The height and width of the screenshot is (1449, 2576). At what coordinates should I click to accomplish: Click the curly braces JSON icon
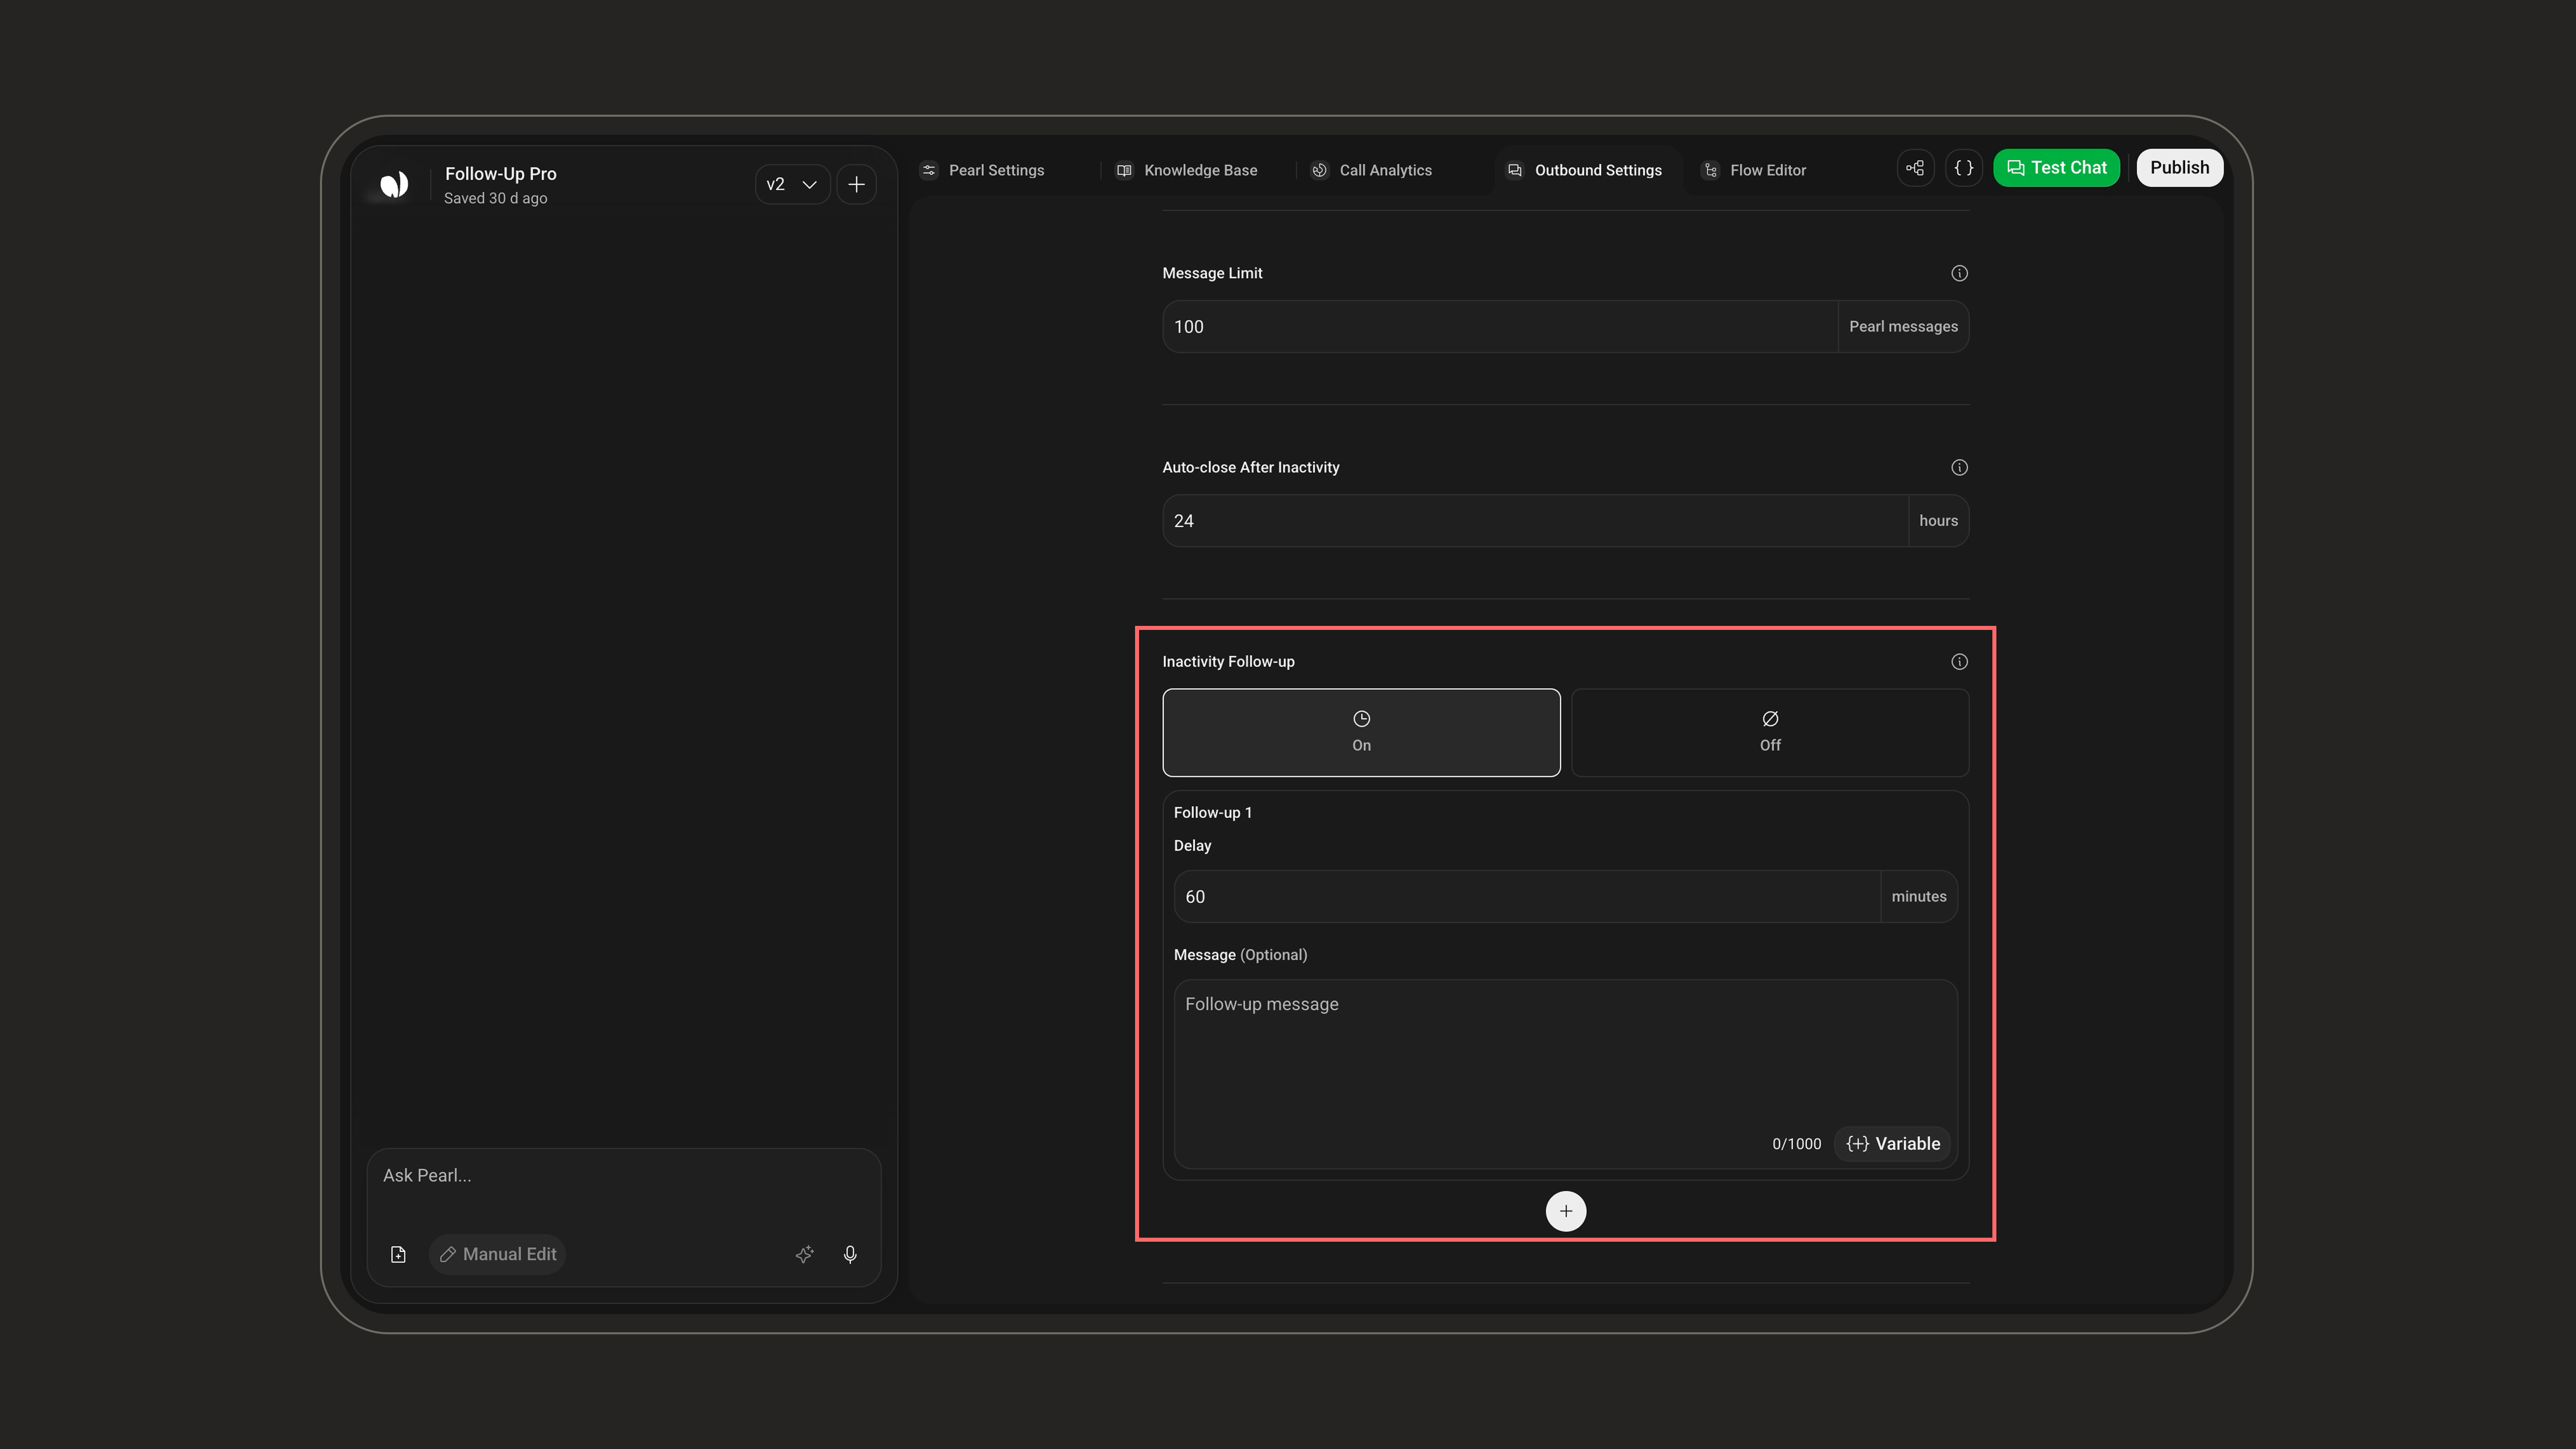(1964, 168)
